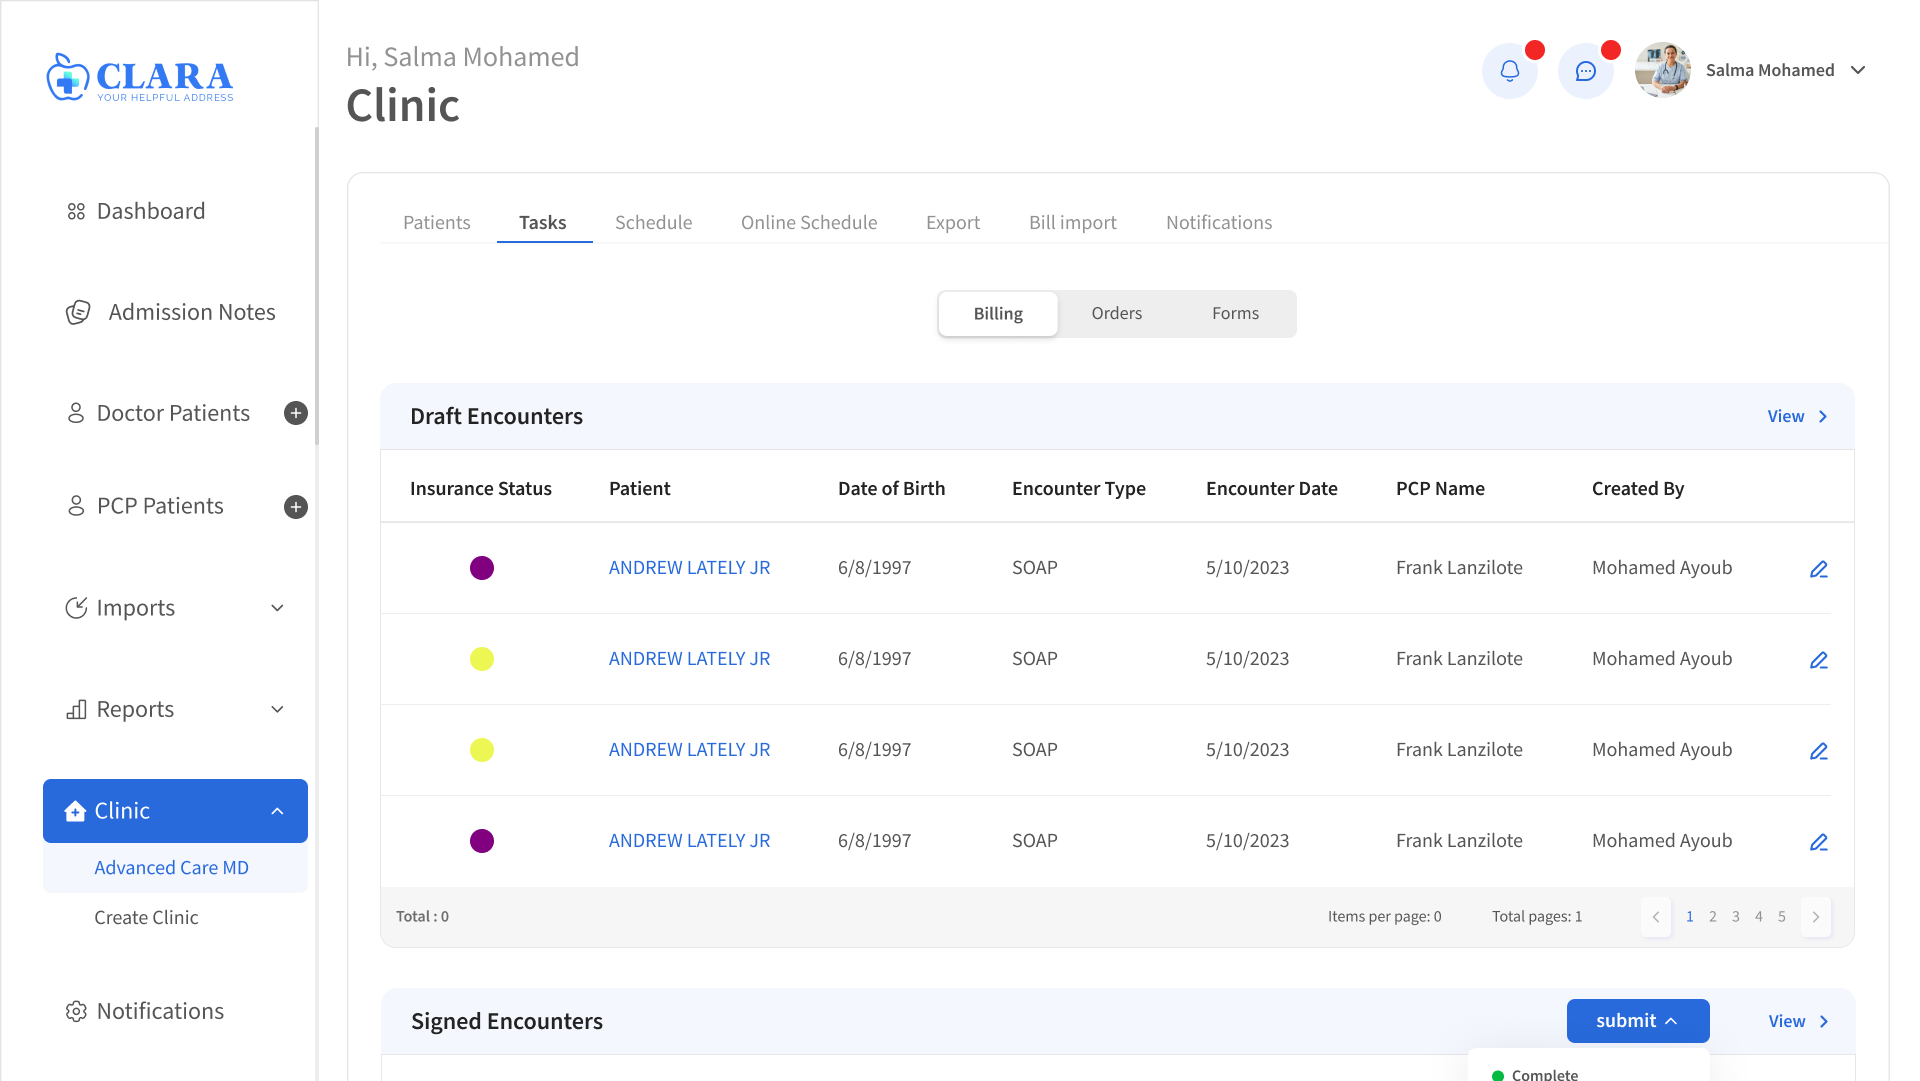This screenshot has width=1920, height=1081.
Task: Open the Bill import tab
Action: pos(1072,222)
